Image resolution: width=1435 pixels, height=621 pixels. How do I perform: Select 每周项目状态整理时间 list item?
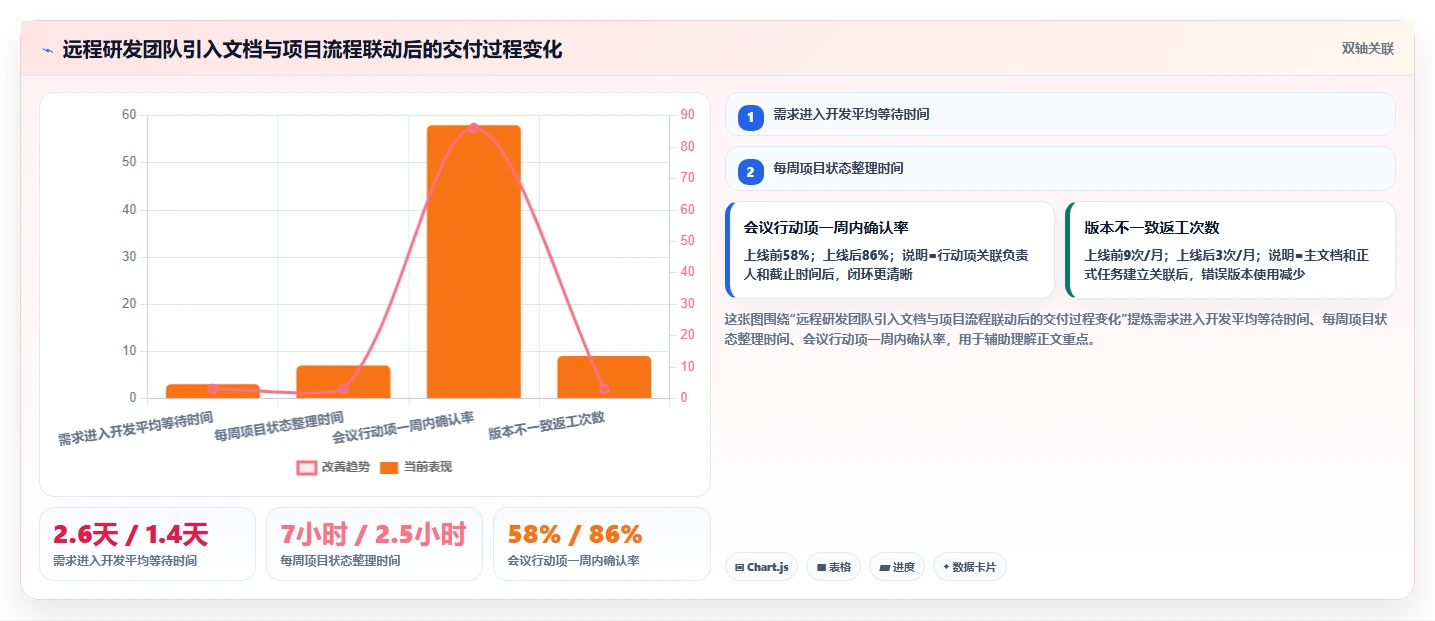(1060, 168)
